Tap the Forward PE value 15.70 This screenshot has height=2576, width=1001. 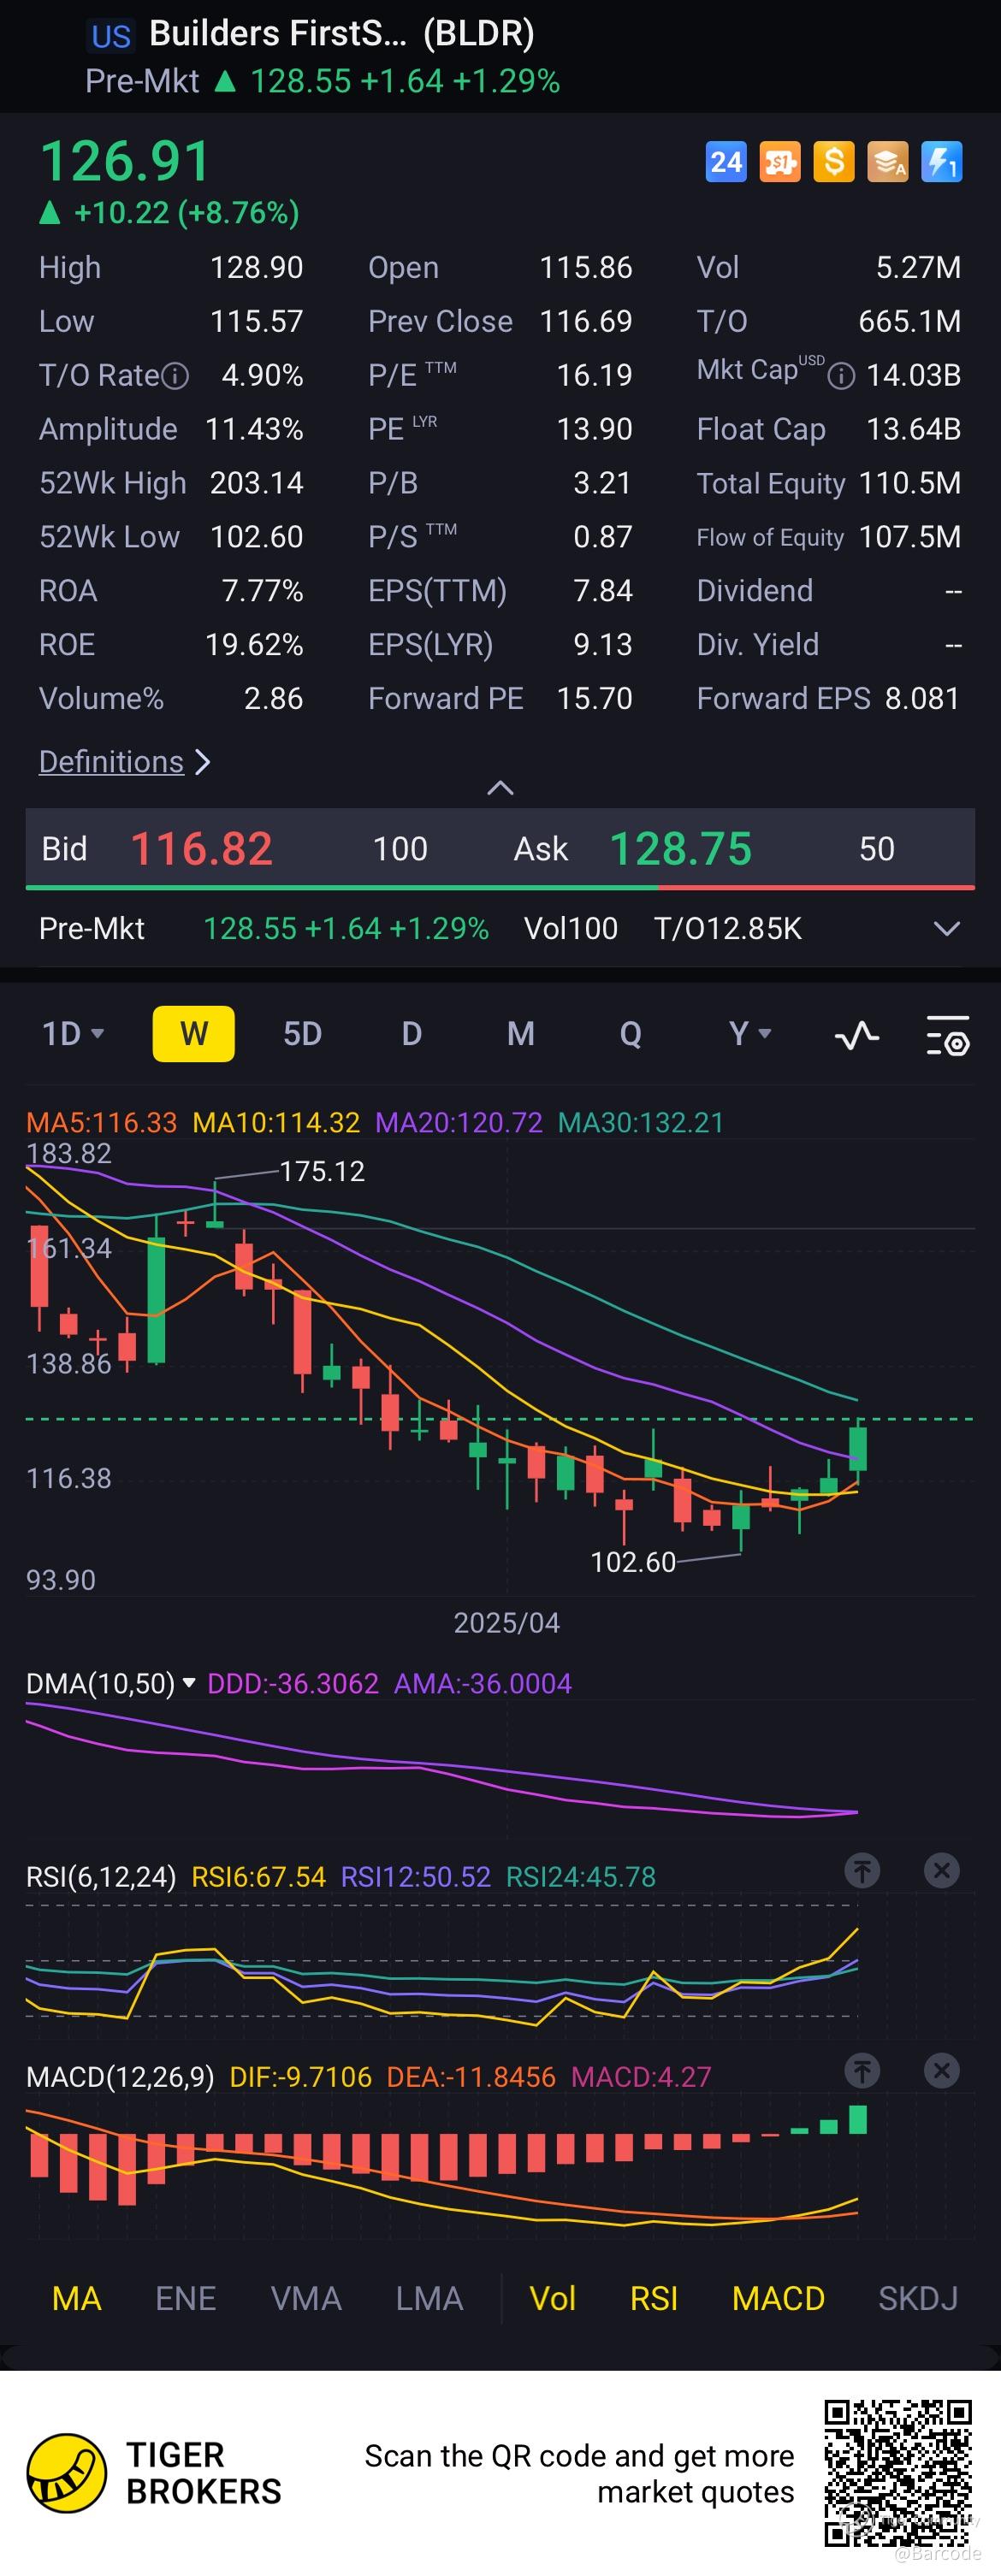pyautogui.click(x=594, y=698)
